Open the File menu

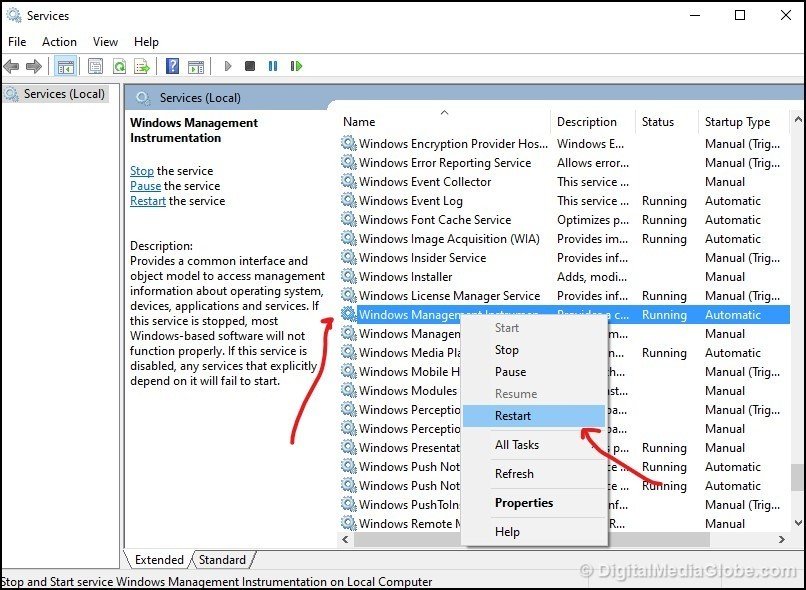coord(17,42)
